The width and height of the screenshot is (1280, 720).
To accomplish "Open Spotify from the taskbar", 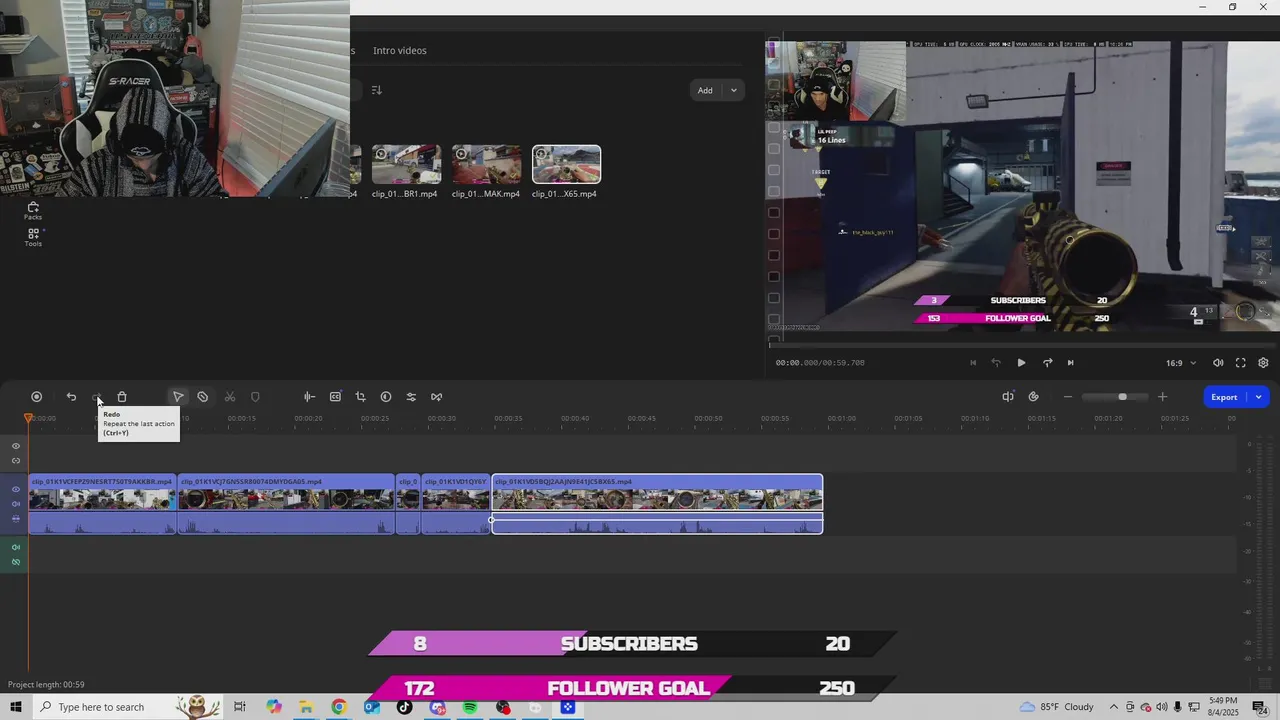I will click(x=470, y=707).
